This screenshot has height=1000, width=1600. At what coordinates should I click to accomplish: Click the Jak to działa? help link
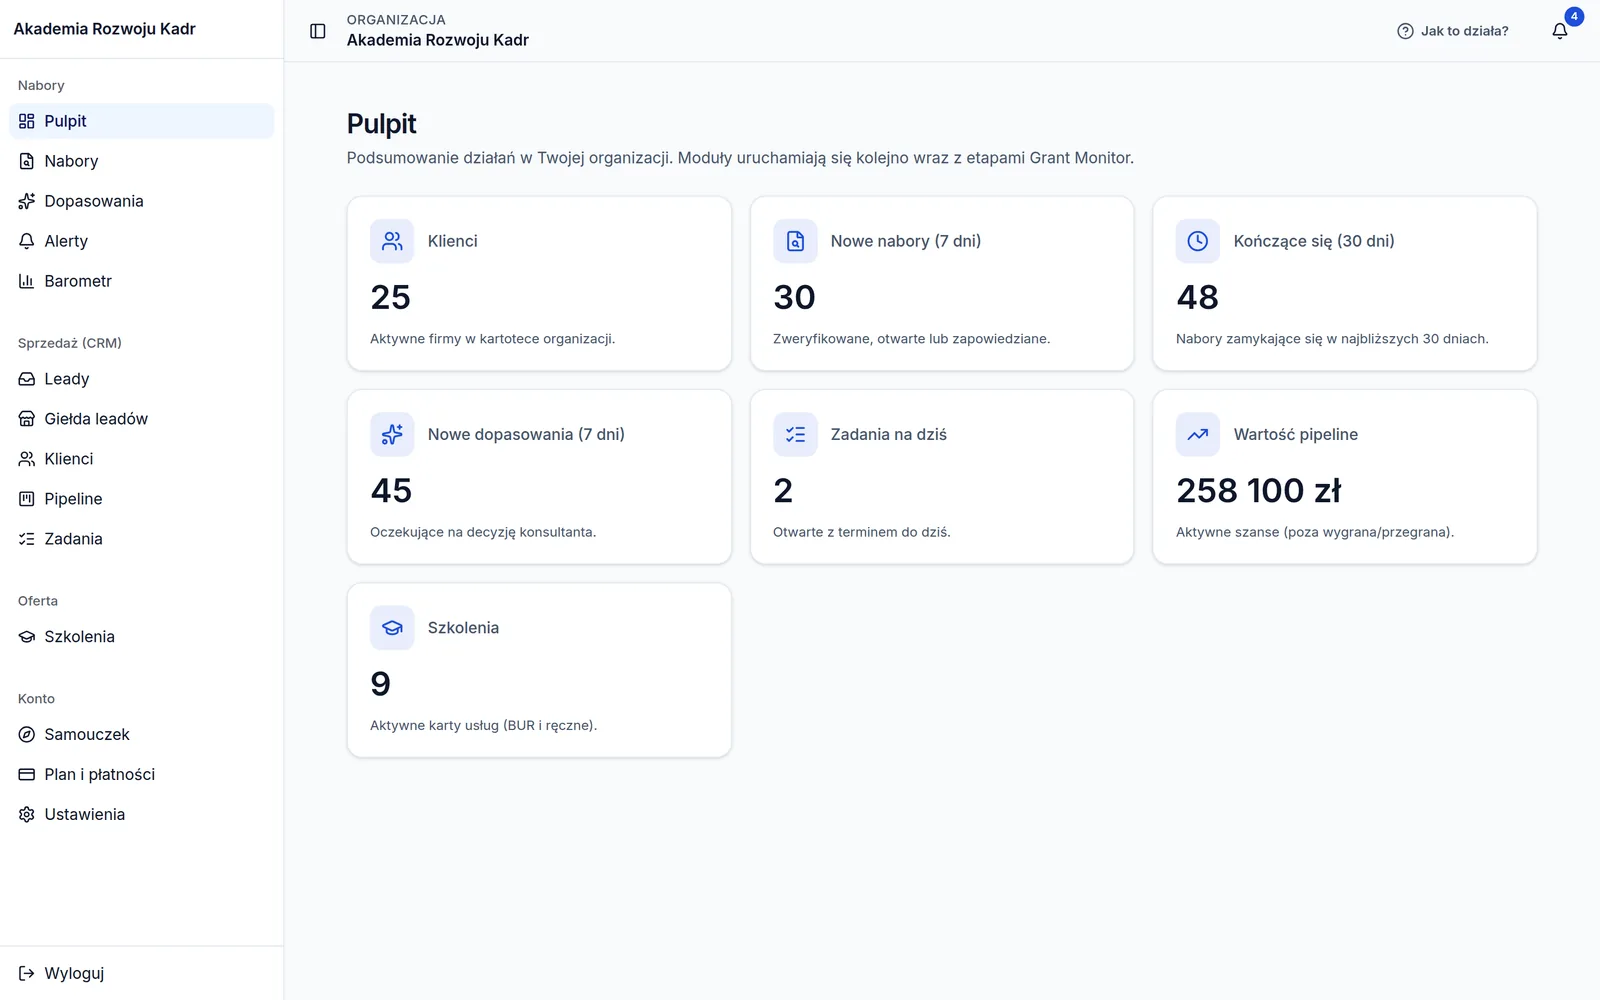point(1452,31)
